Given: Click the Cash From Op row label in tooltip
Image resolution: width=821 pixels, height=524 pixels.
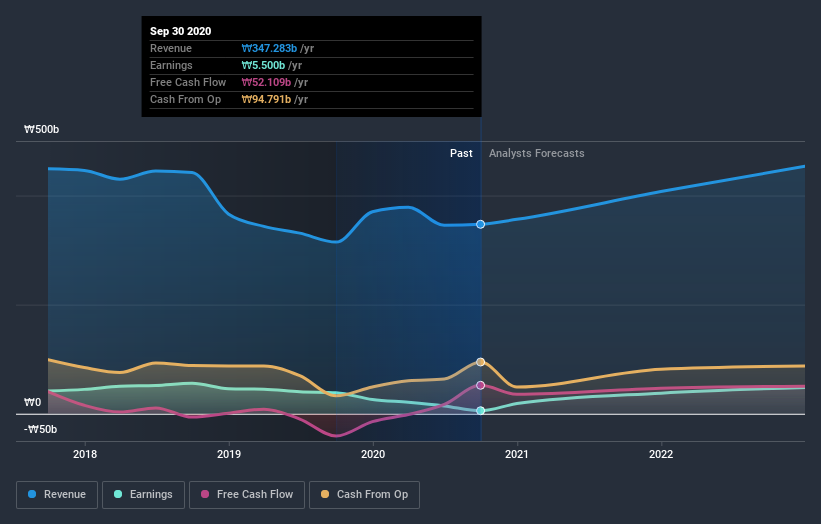Looking at the screenshot, I should pos(185,99).
